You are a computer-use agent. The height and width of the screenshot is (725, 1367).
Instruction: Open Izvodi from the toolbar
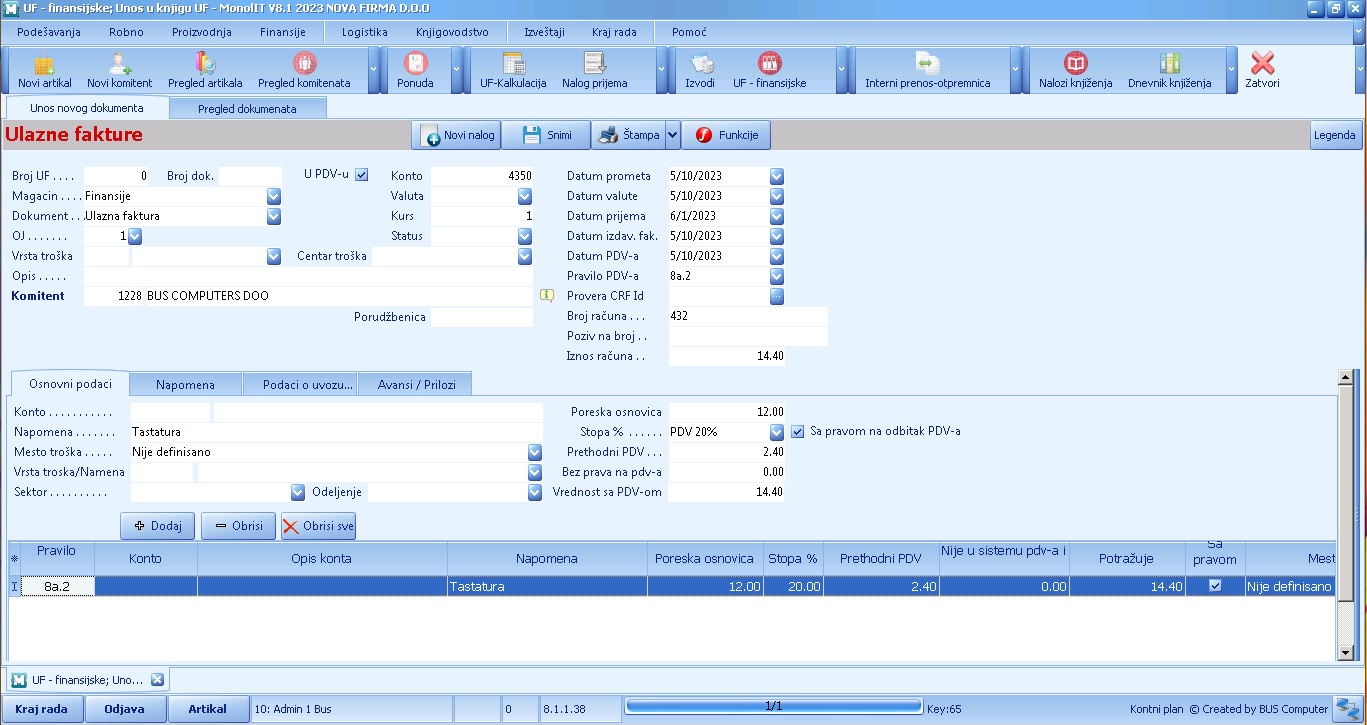pyautogui.click(x=701, y=71)
